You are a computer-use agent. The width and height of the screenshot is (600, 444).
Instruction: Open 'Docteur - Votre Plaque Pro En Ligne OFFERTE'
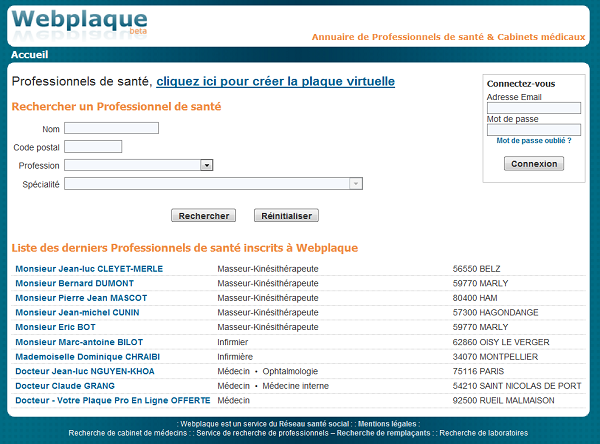click(113, 400)
